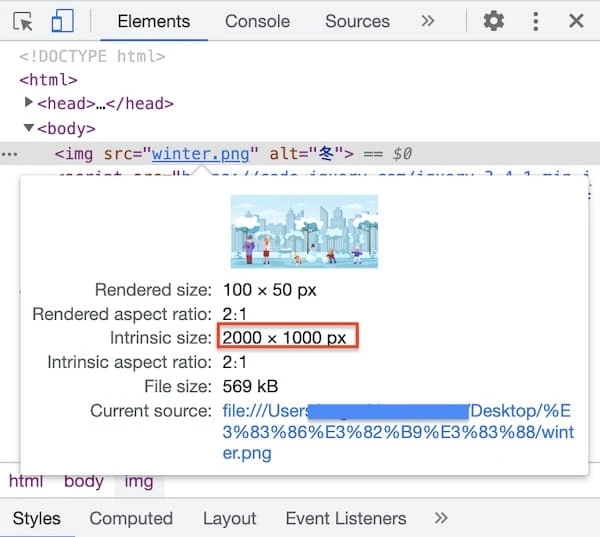Screen dimensions: 600x537
Task: Select body in the breadcrumb bar
Action: click(x=84, y=481)
